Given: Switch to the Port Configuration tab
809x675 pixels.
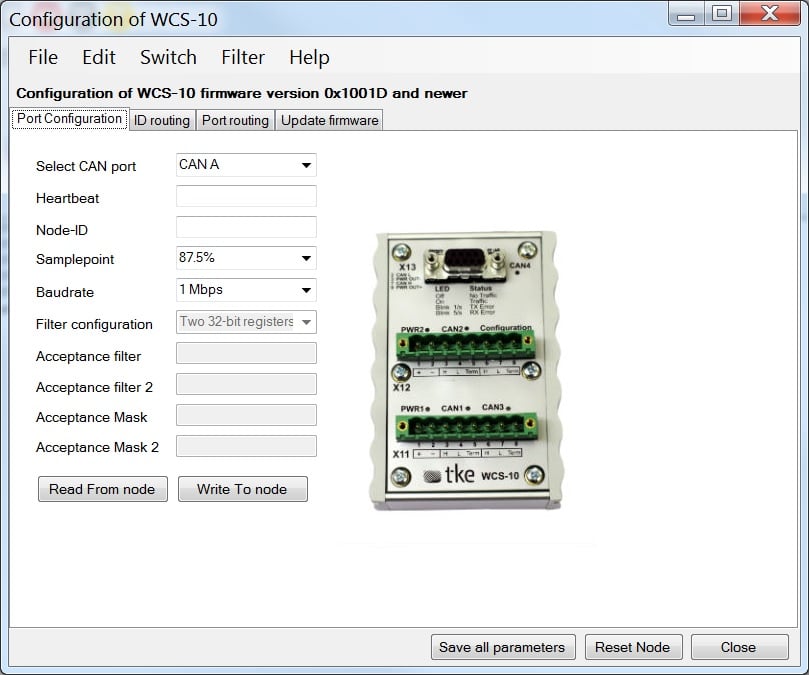Looking at the screenshot, I should pos(70,119).
